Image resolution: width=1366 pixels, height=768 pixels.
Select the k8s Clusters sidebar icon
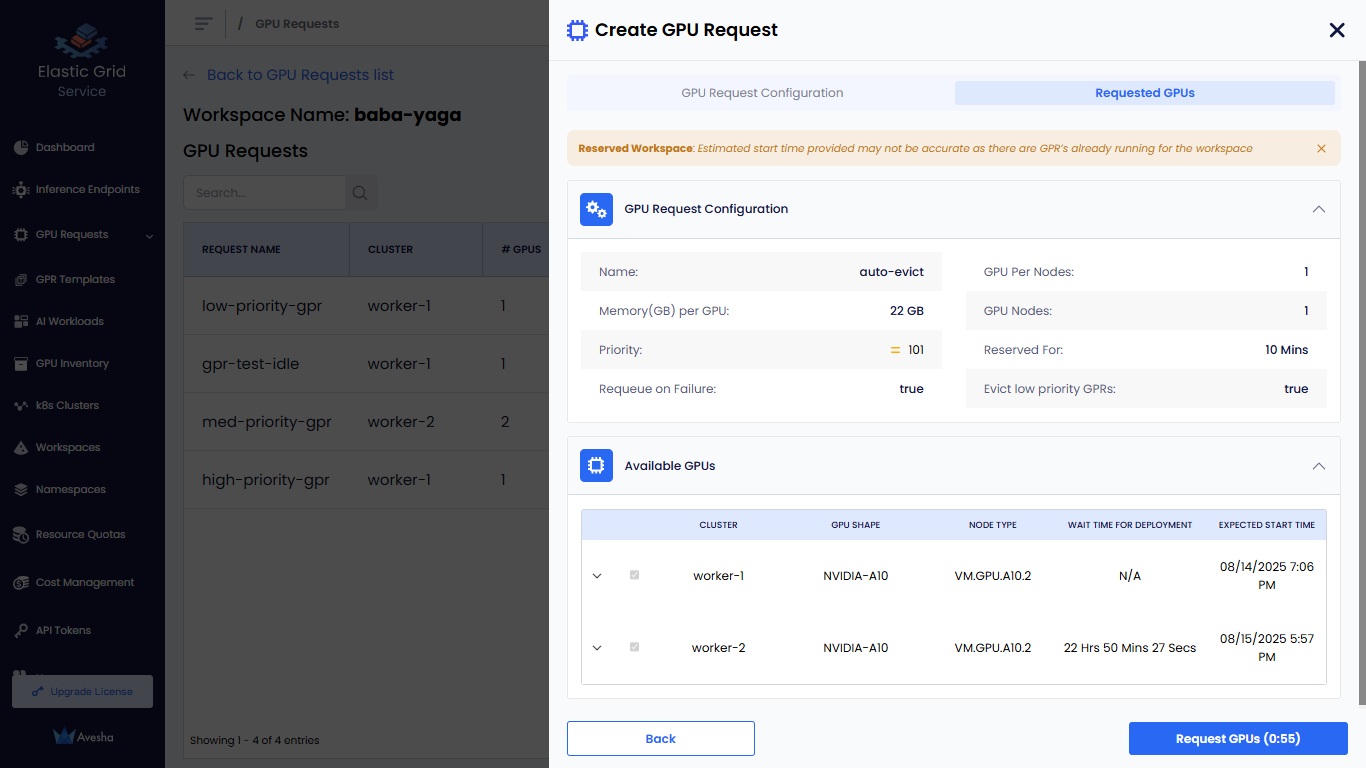tap(21, 406)
